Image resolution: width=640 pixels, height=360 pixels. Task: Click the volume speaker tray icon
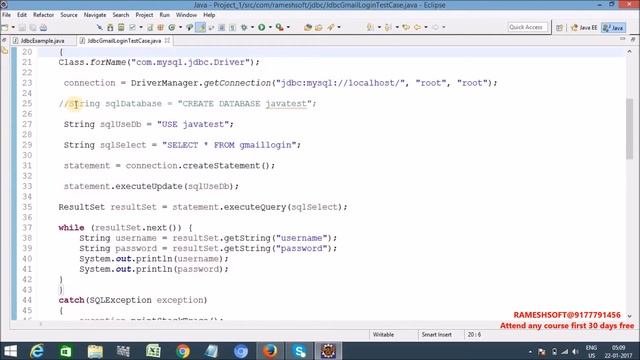coord(576,351)
